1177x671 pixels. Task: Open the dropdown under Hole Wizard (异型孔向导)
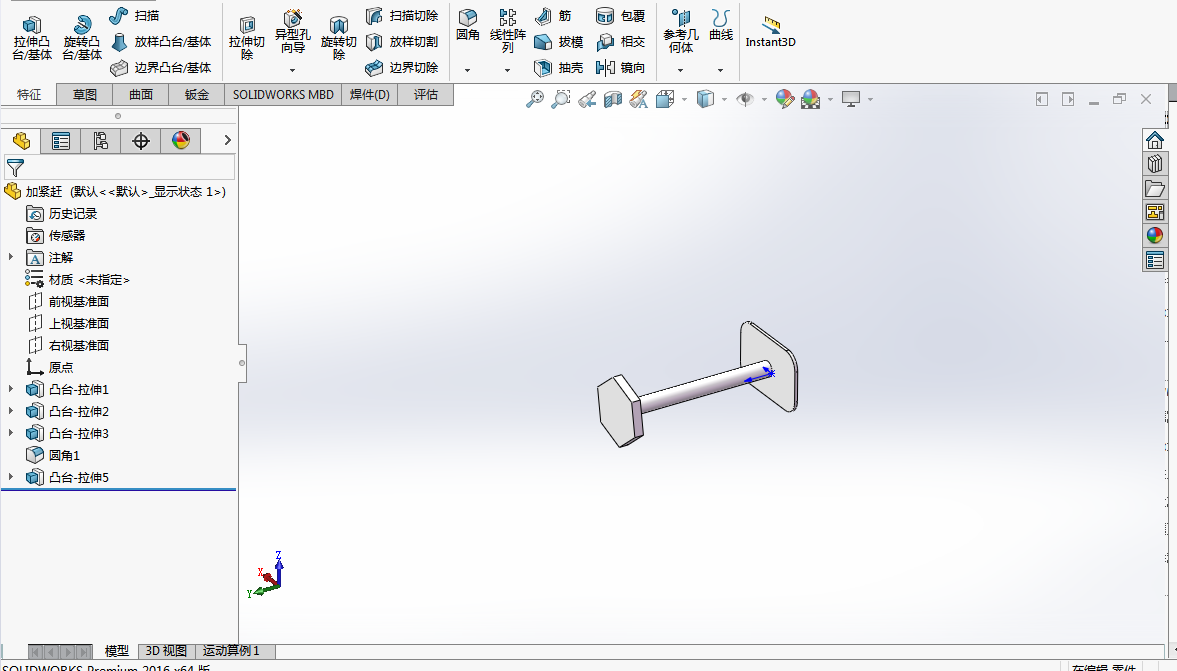(x=292, y=71)
